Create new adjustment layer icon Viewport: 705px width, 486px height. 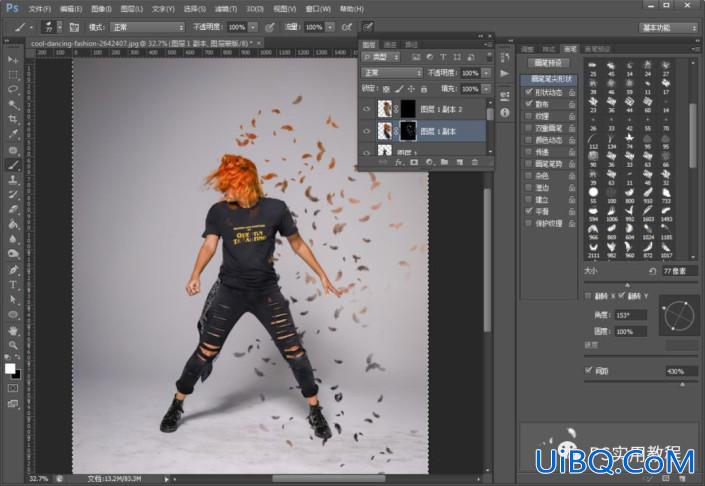coord(429,162)
